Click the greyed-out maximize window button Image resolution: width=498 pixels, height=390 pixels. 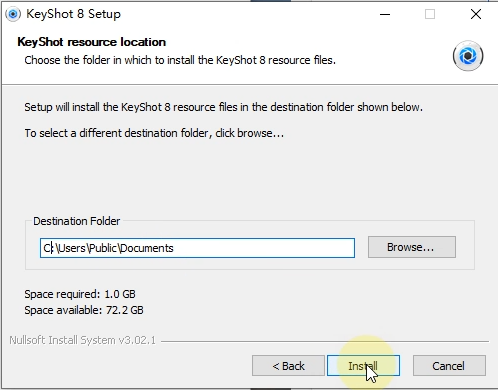click(430, 14)
